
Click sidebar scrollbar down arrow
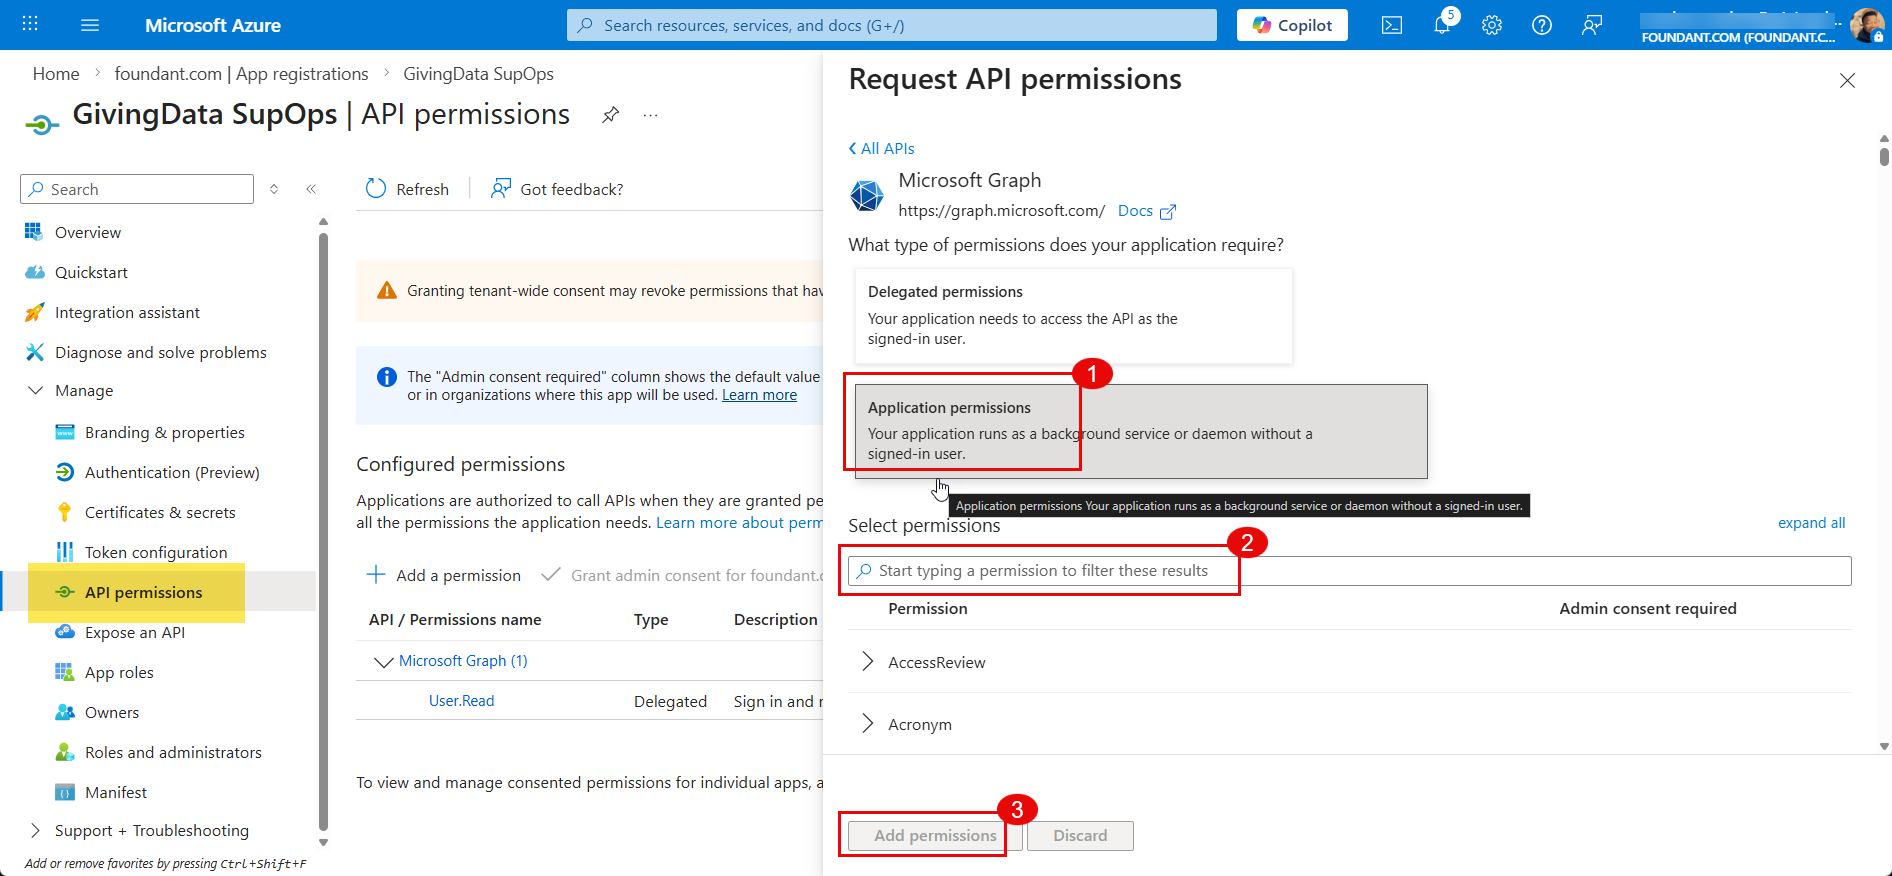pyautogui.click(x=323, y=842)
